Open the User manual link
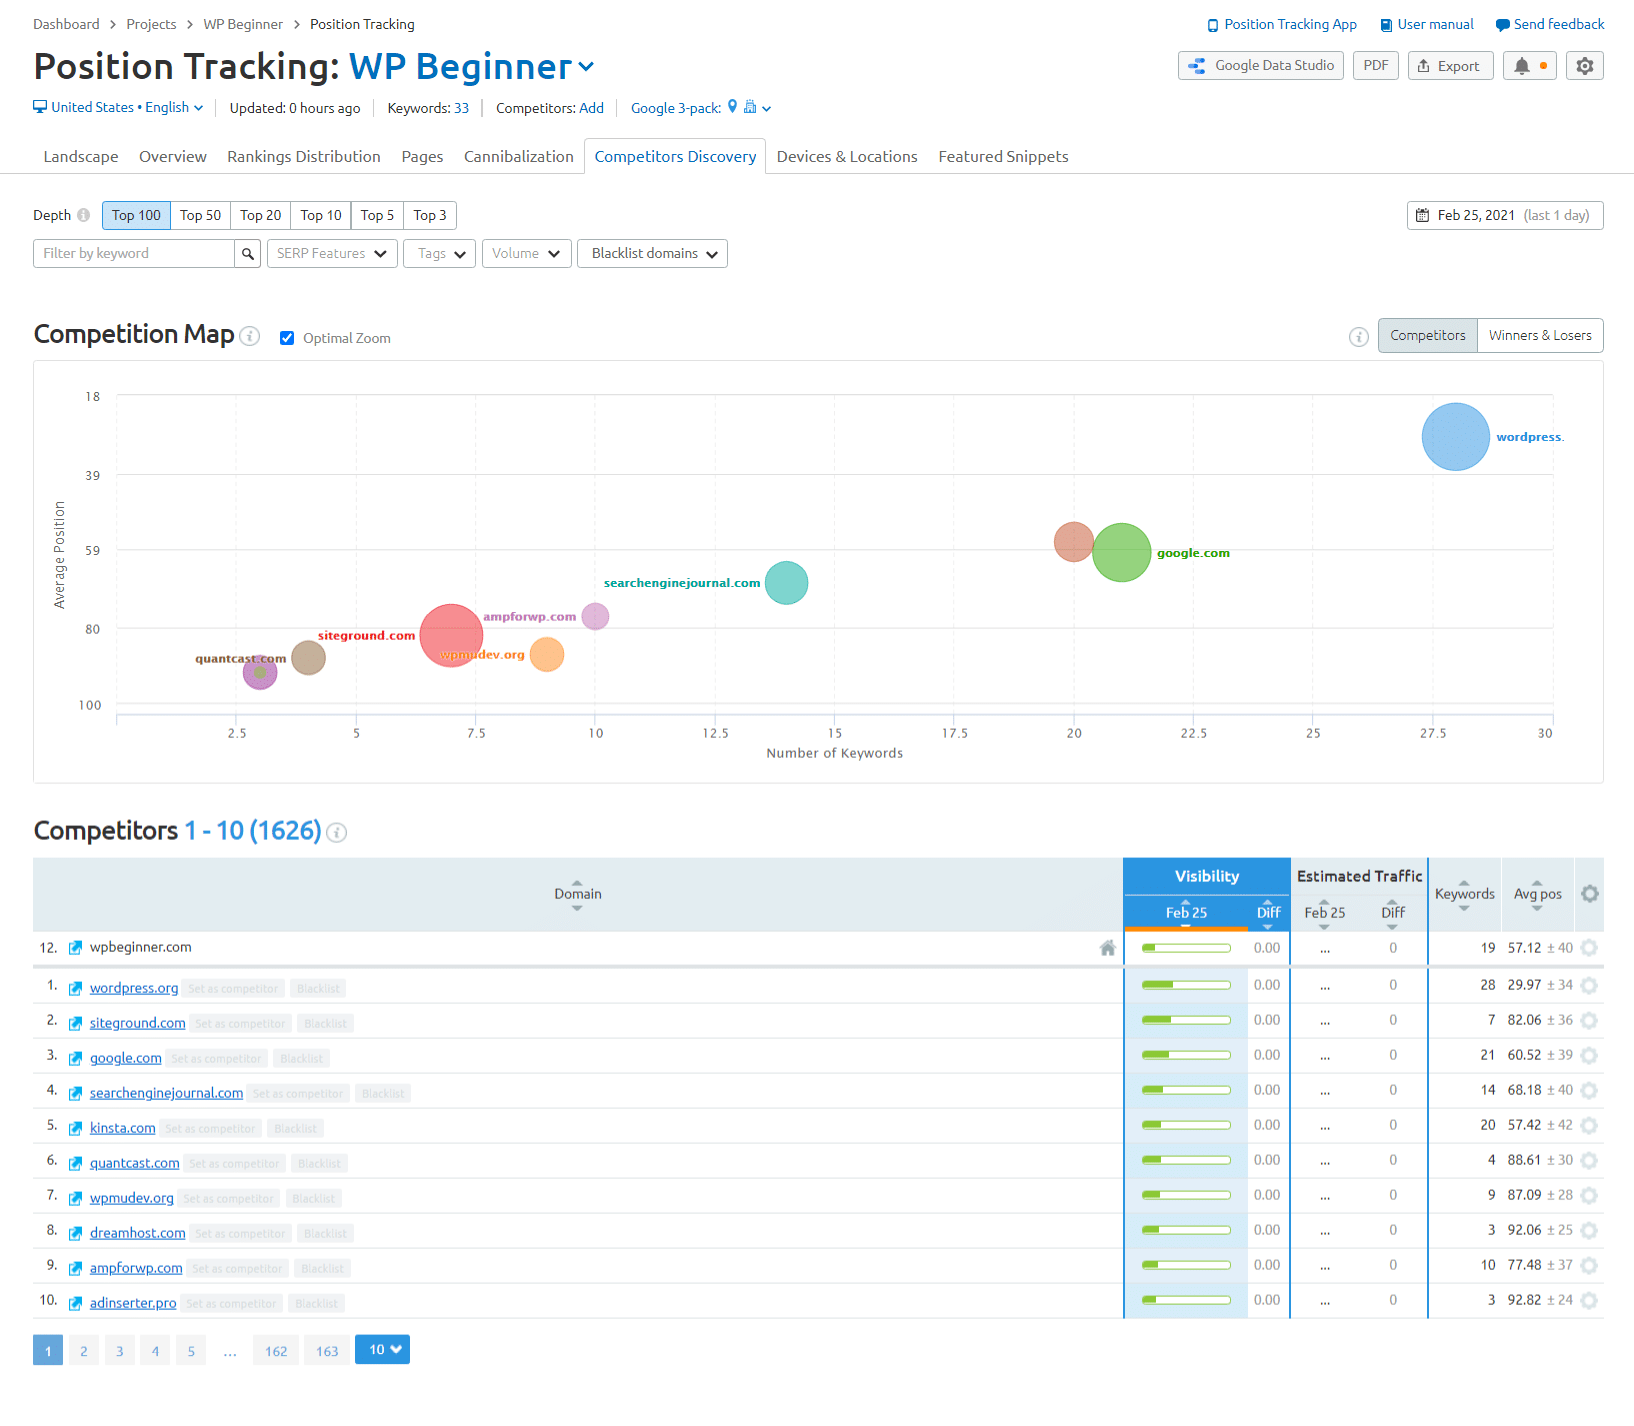Viewport: 1634px width, 1426px height. click(1427, 24)
